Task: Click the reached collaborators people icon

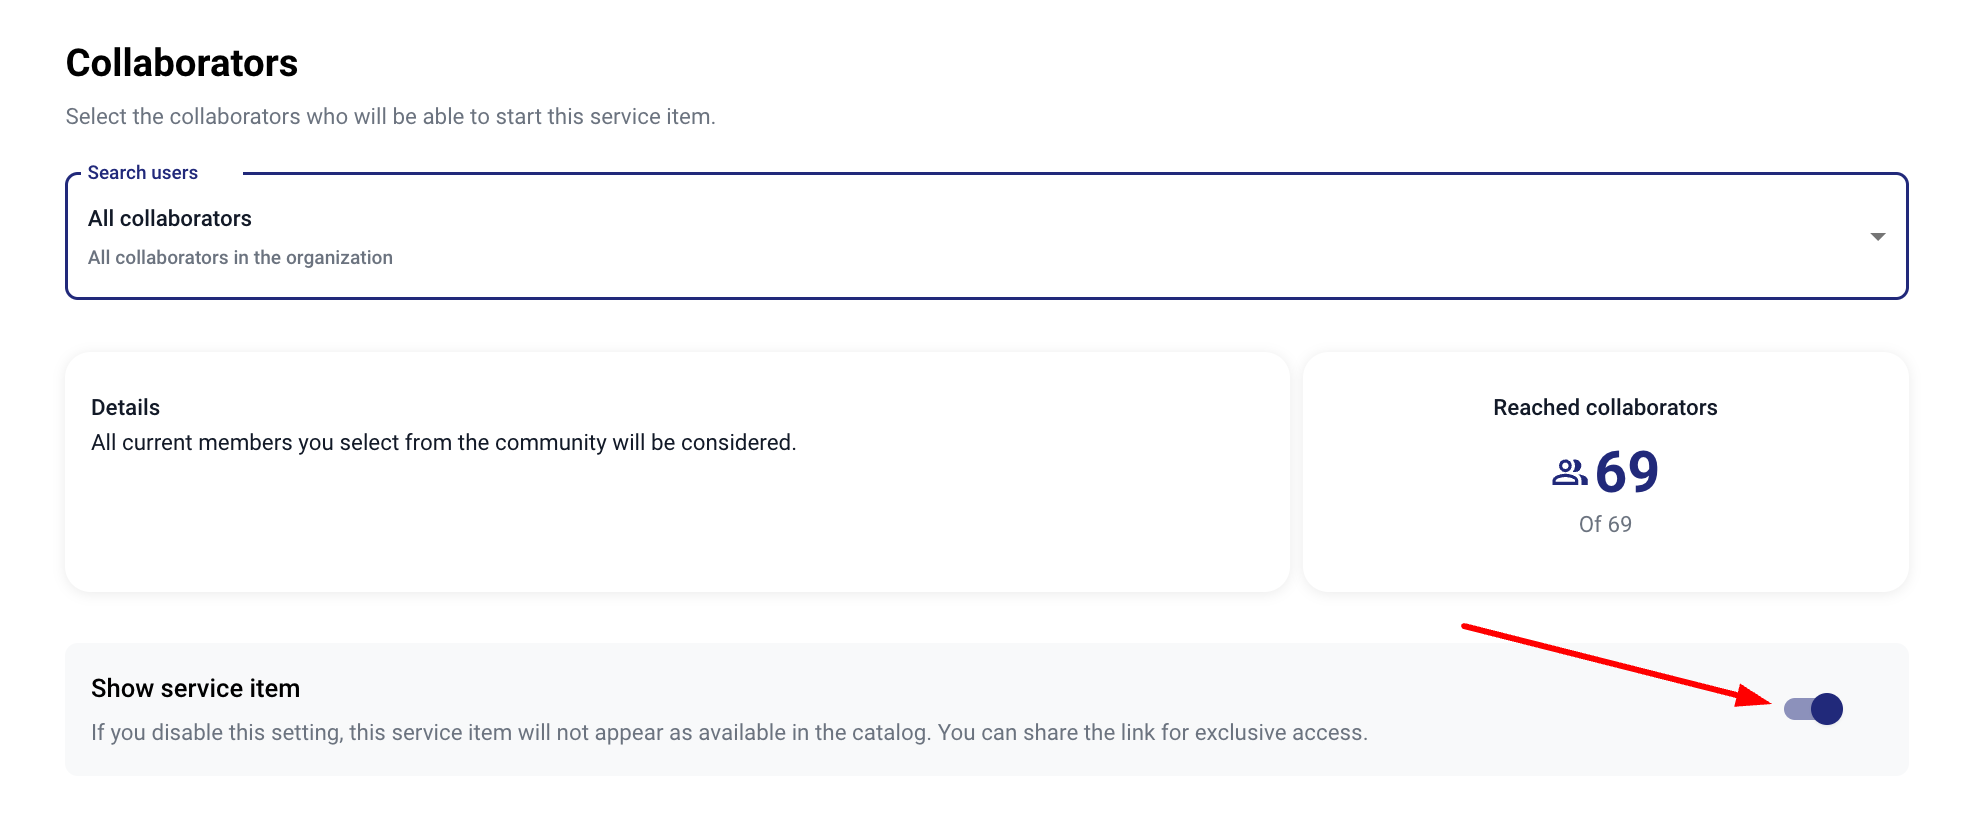Action: (1569, 472)
